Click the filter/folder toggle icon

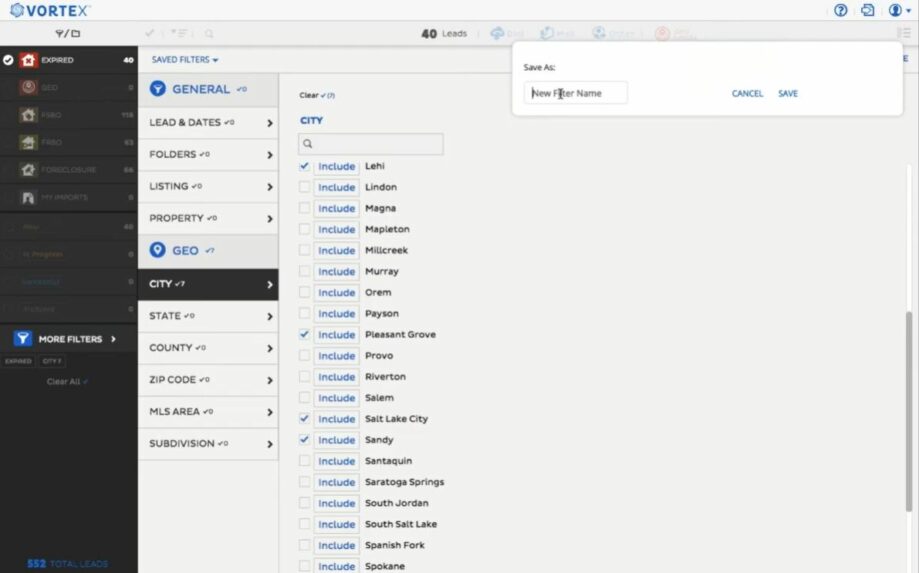tap(67, 33)
